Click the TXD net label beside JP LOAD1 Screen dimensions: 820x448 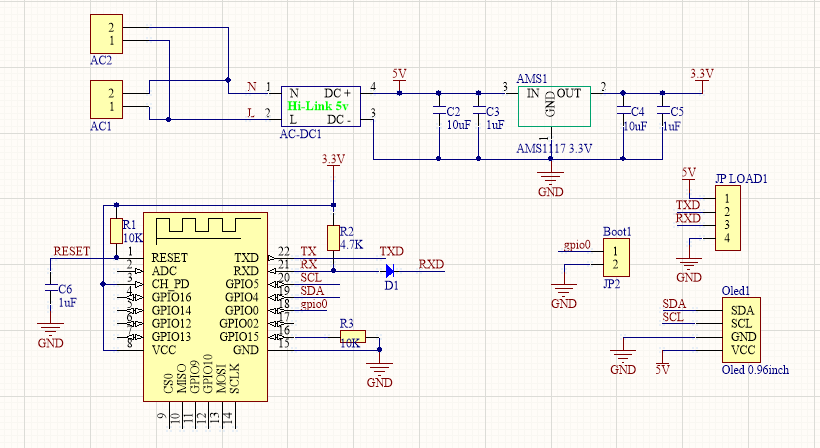pyautogui.click(x=688, y=205)
